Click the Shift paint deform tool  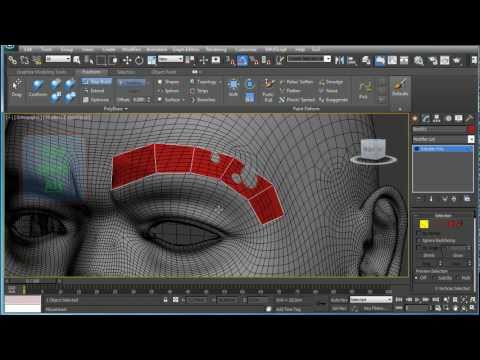(x=233, y=88)
